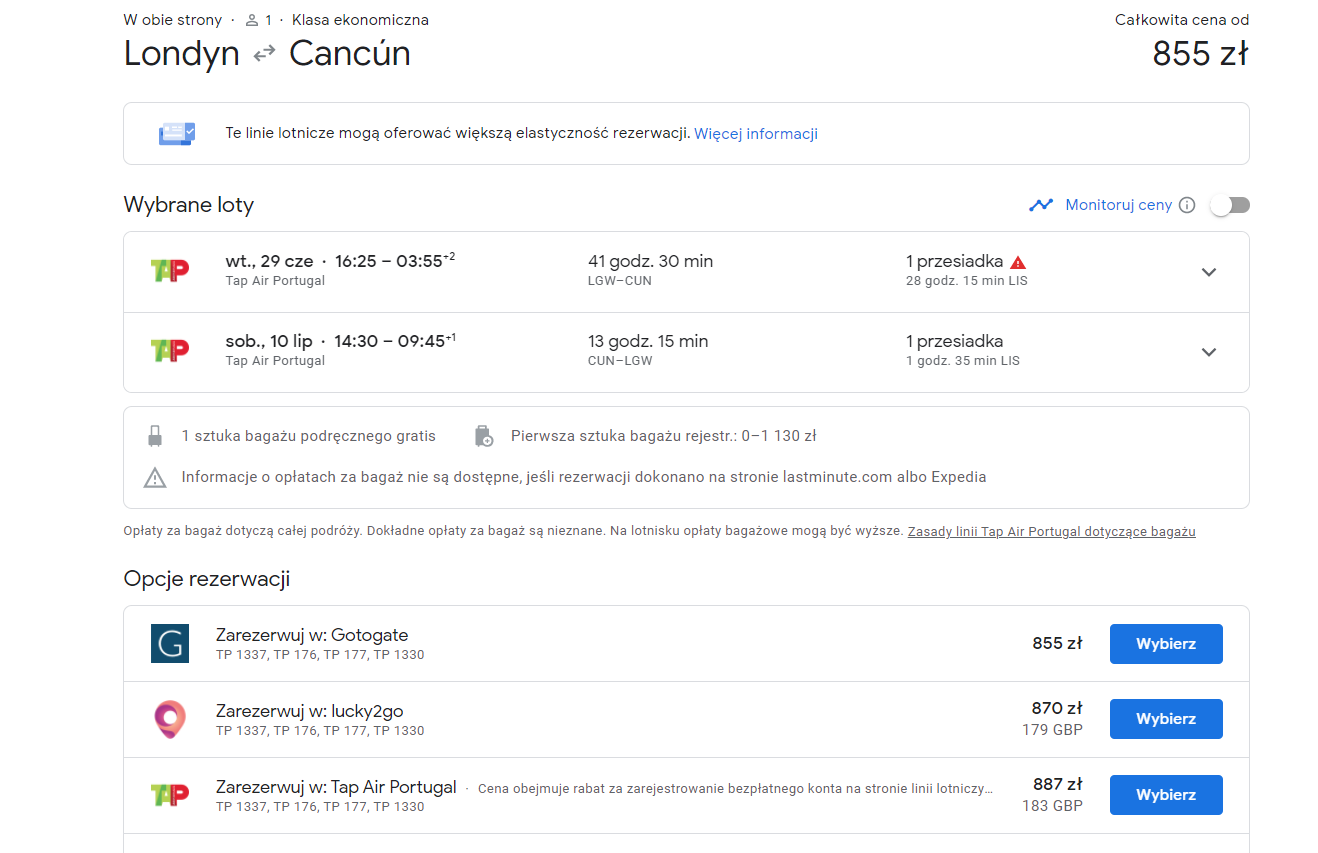Click the W obie strony label

pyautogui.click(x=172, y=20)
